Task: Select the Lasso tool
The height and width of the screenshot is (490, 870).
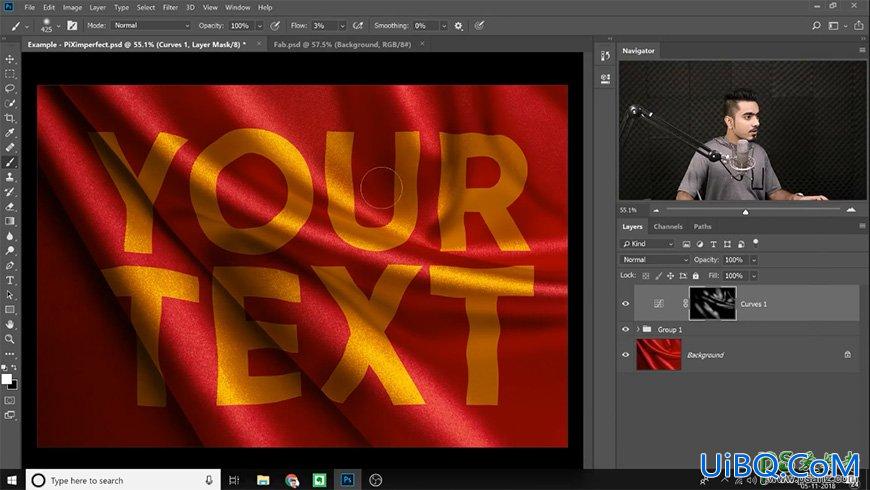Action: pyautogui.click(x=10, y=89)
